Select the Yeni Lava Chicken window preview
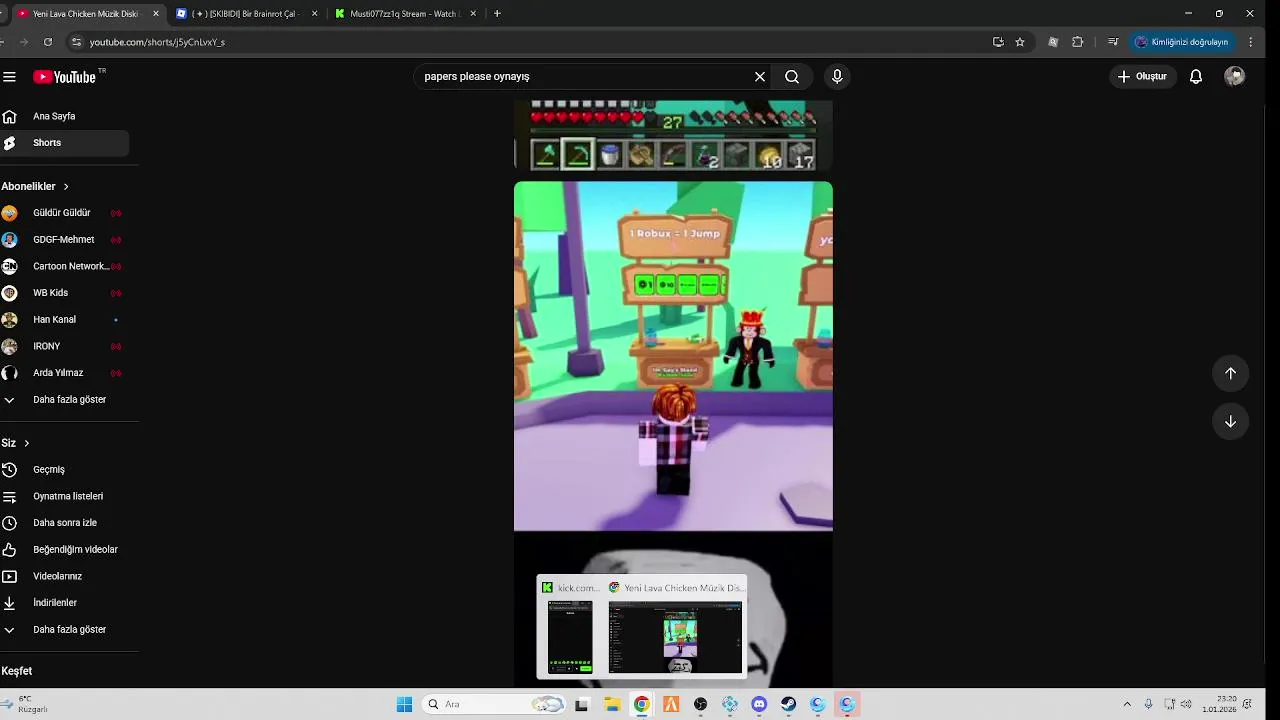The width and height of the screenshot is (1280, 720). [x=676, y=636]
